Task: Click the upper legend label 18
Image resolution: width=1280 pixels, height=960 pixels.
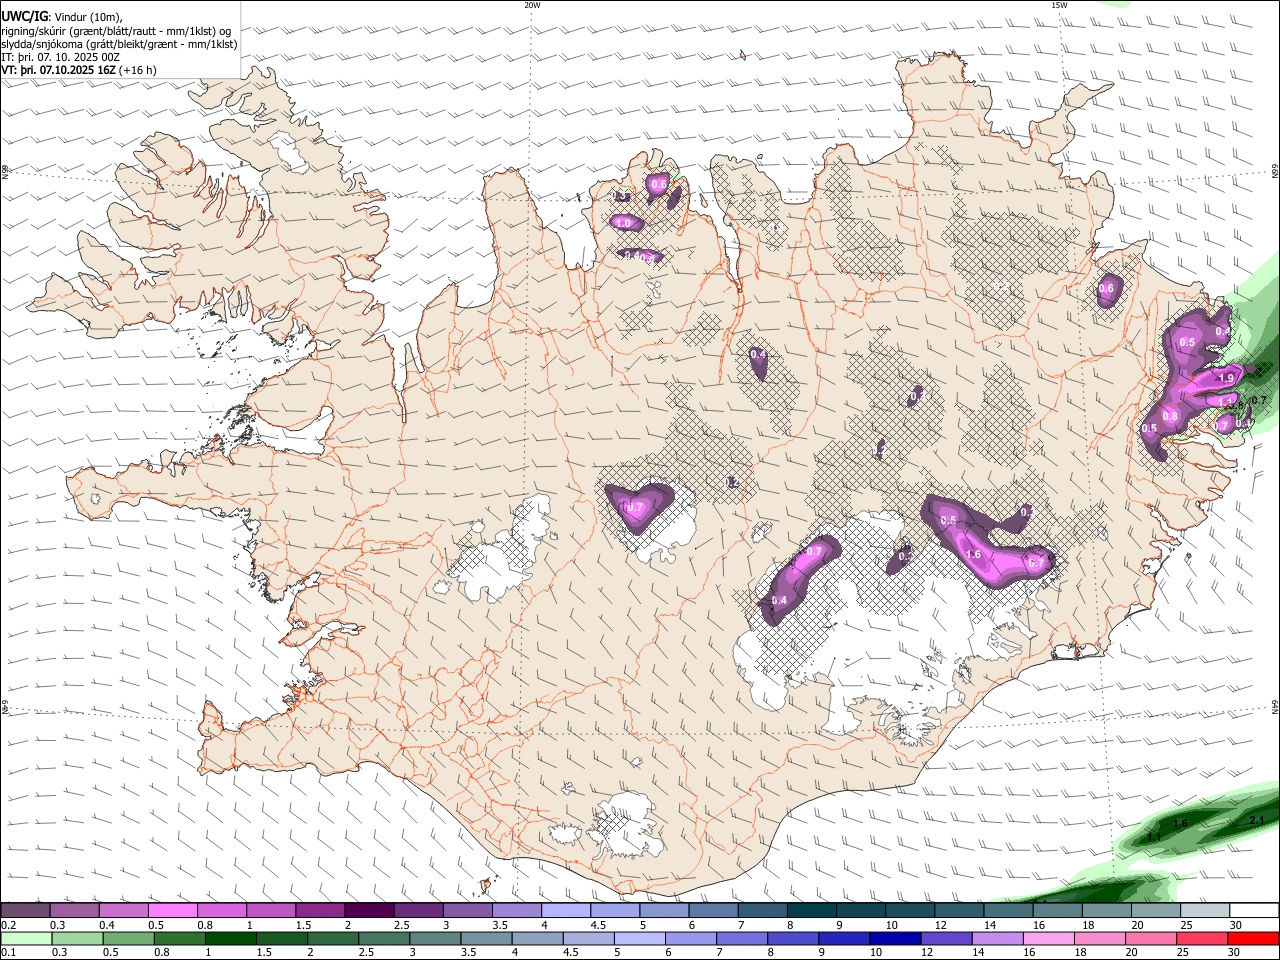Action: (x=1088, y=925)
